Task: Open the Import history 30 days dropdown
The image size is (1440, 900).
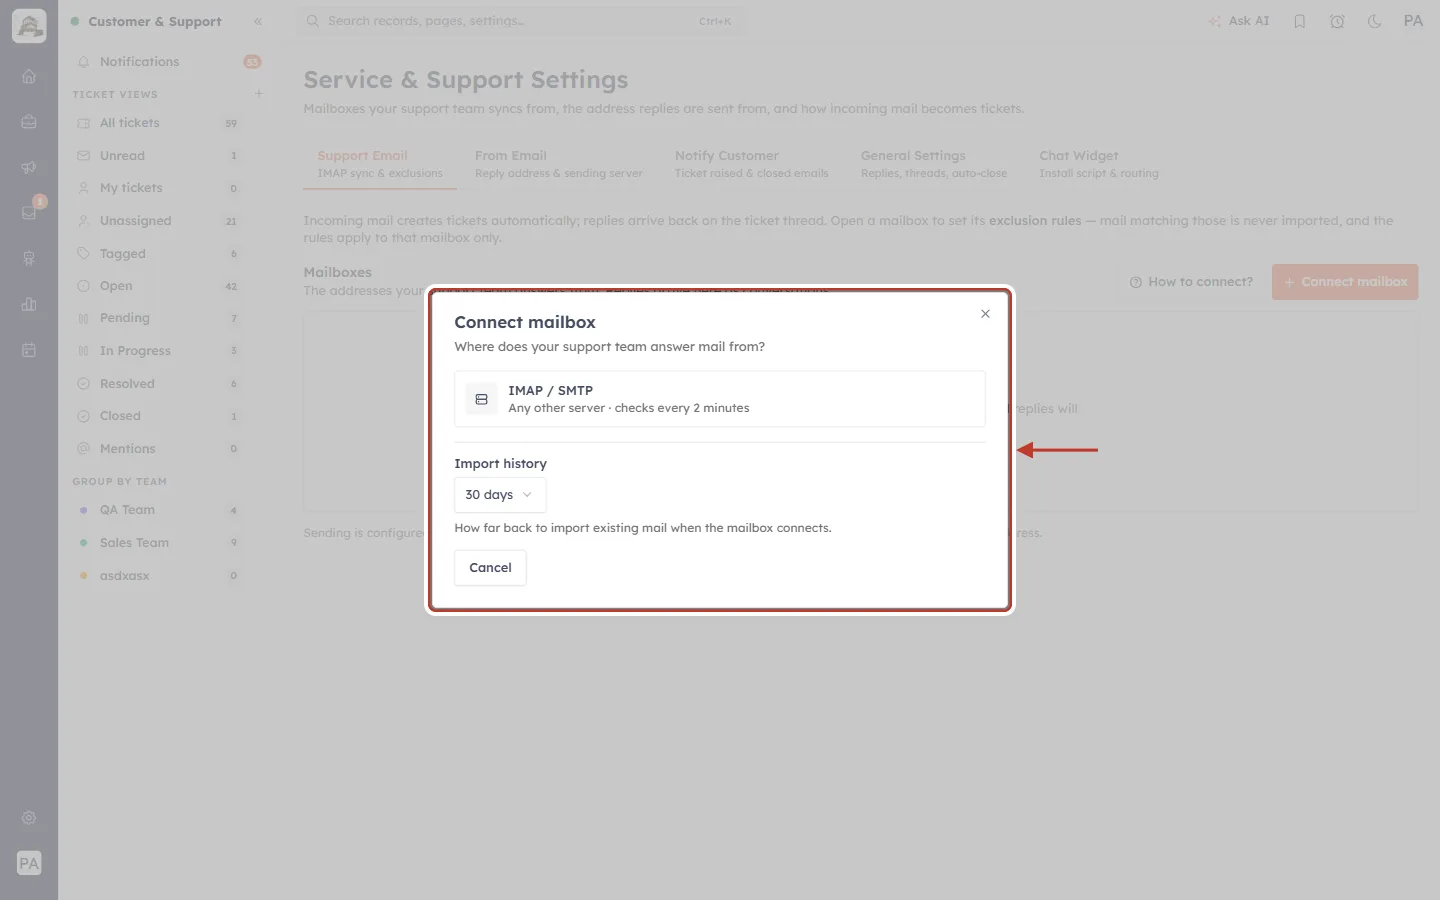Action: pyautogui.click(x=500, y=495)
